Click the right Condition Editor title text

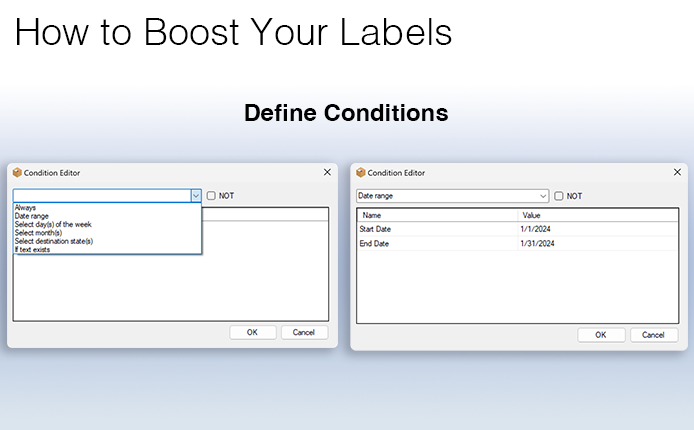[396, 173]
